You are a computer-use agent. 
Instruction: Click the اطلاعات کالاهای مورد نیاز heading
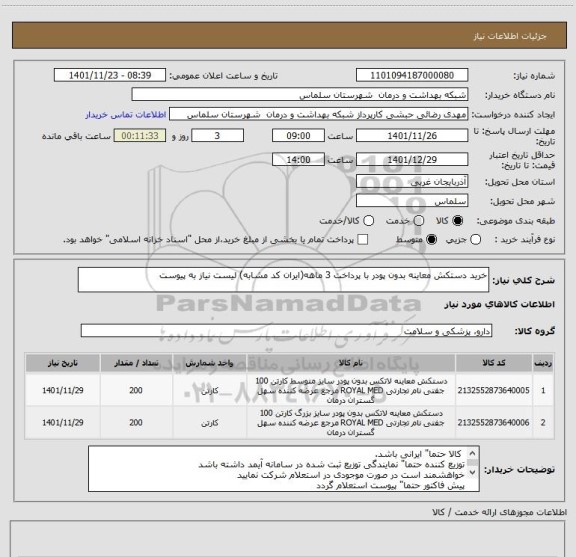500,305
